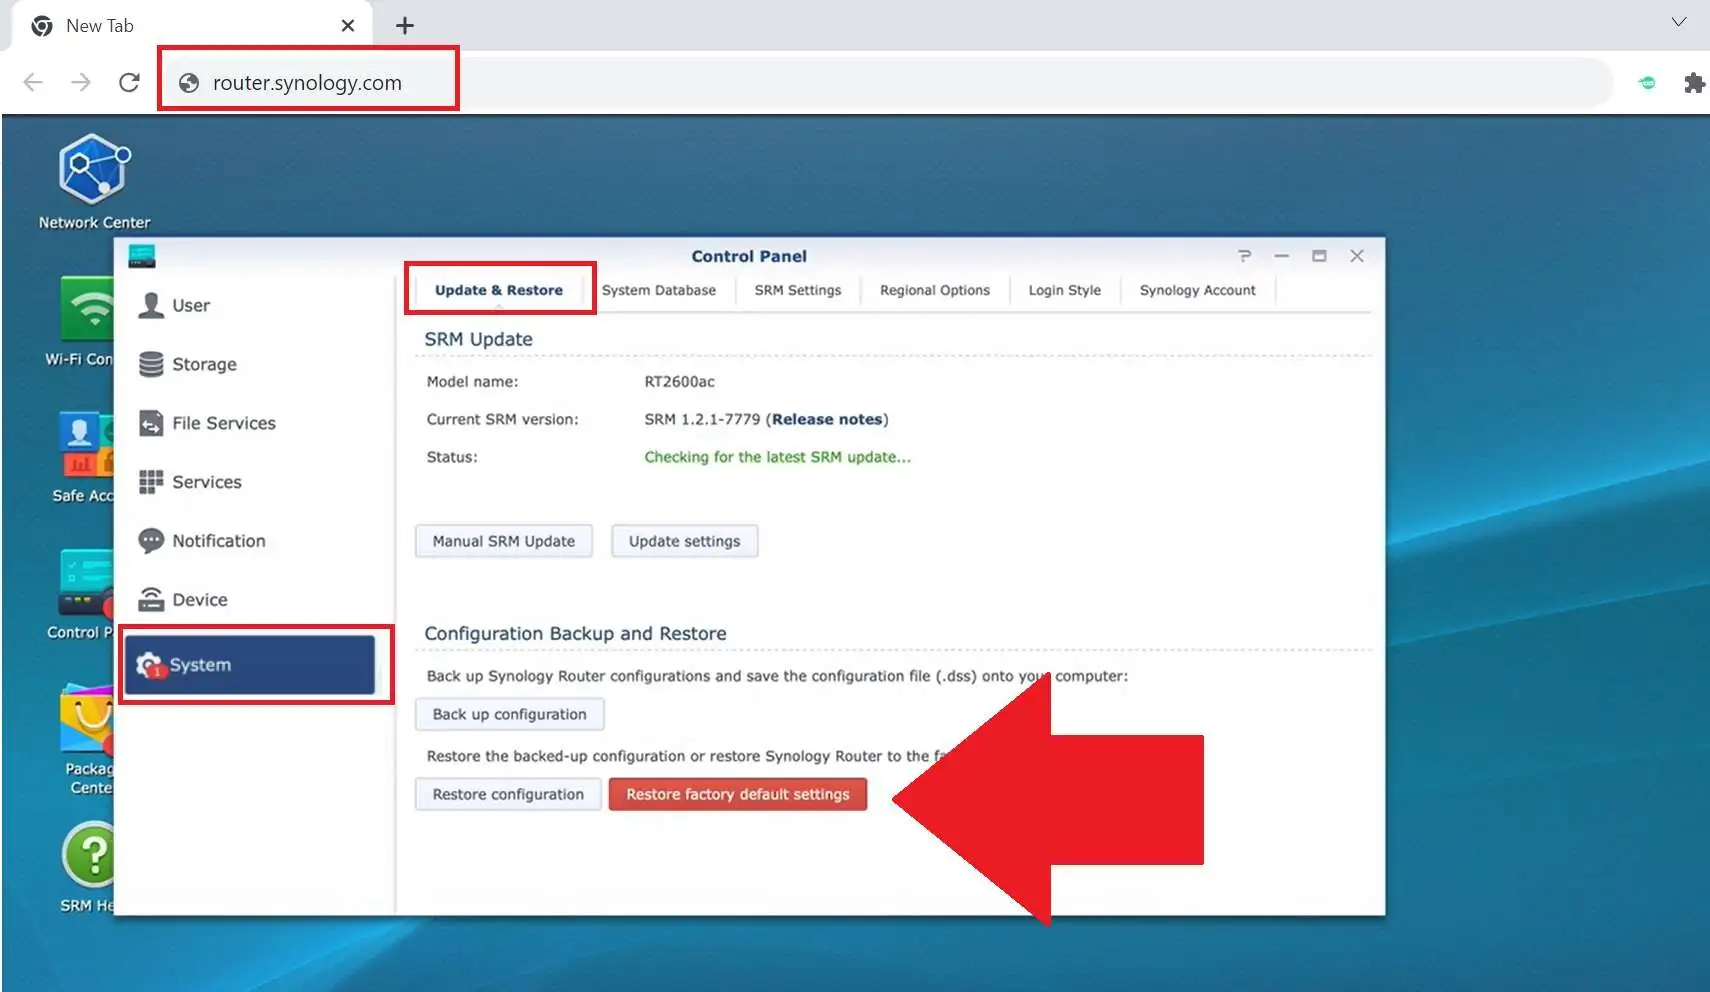
Task: Click the Restore configuration button
Action: 508,794
